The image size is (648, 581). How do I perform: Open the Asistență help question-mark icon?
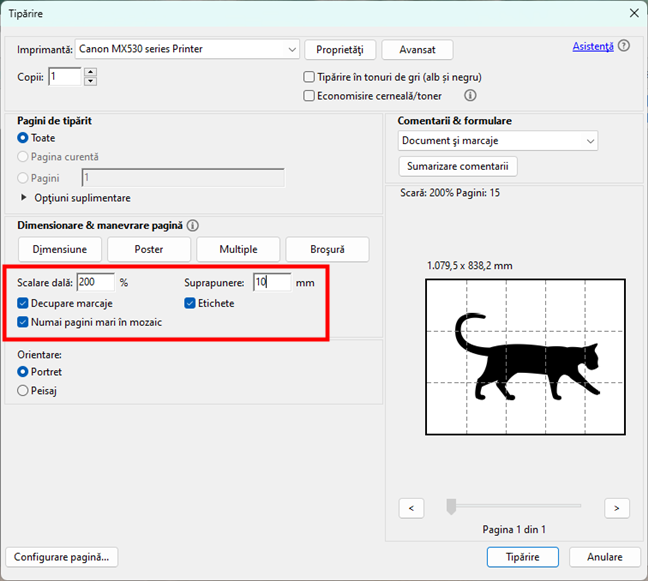(624, 46)
